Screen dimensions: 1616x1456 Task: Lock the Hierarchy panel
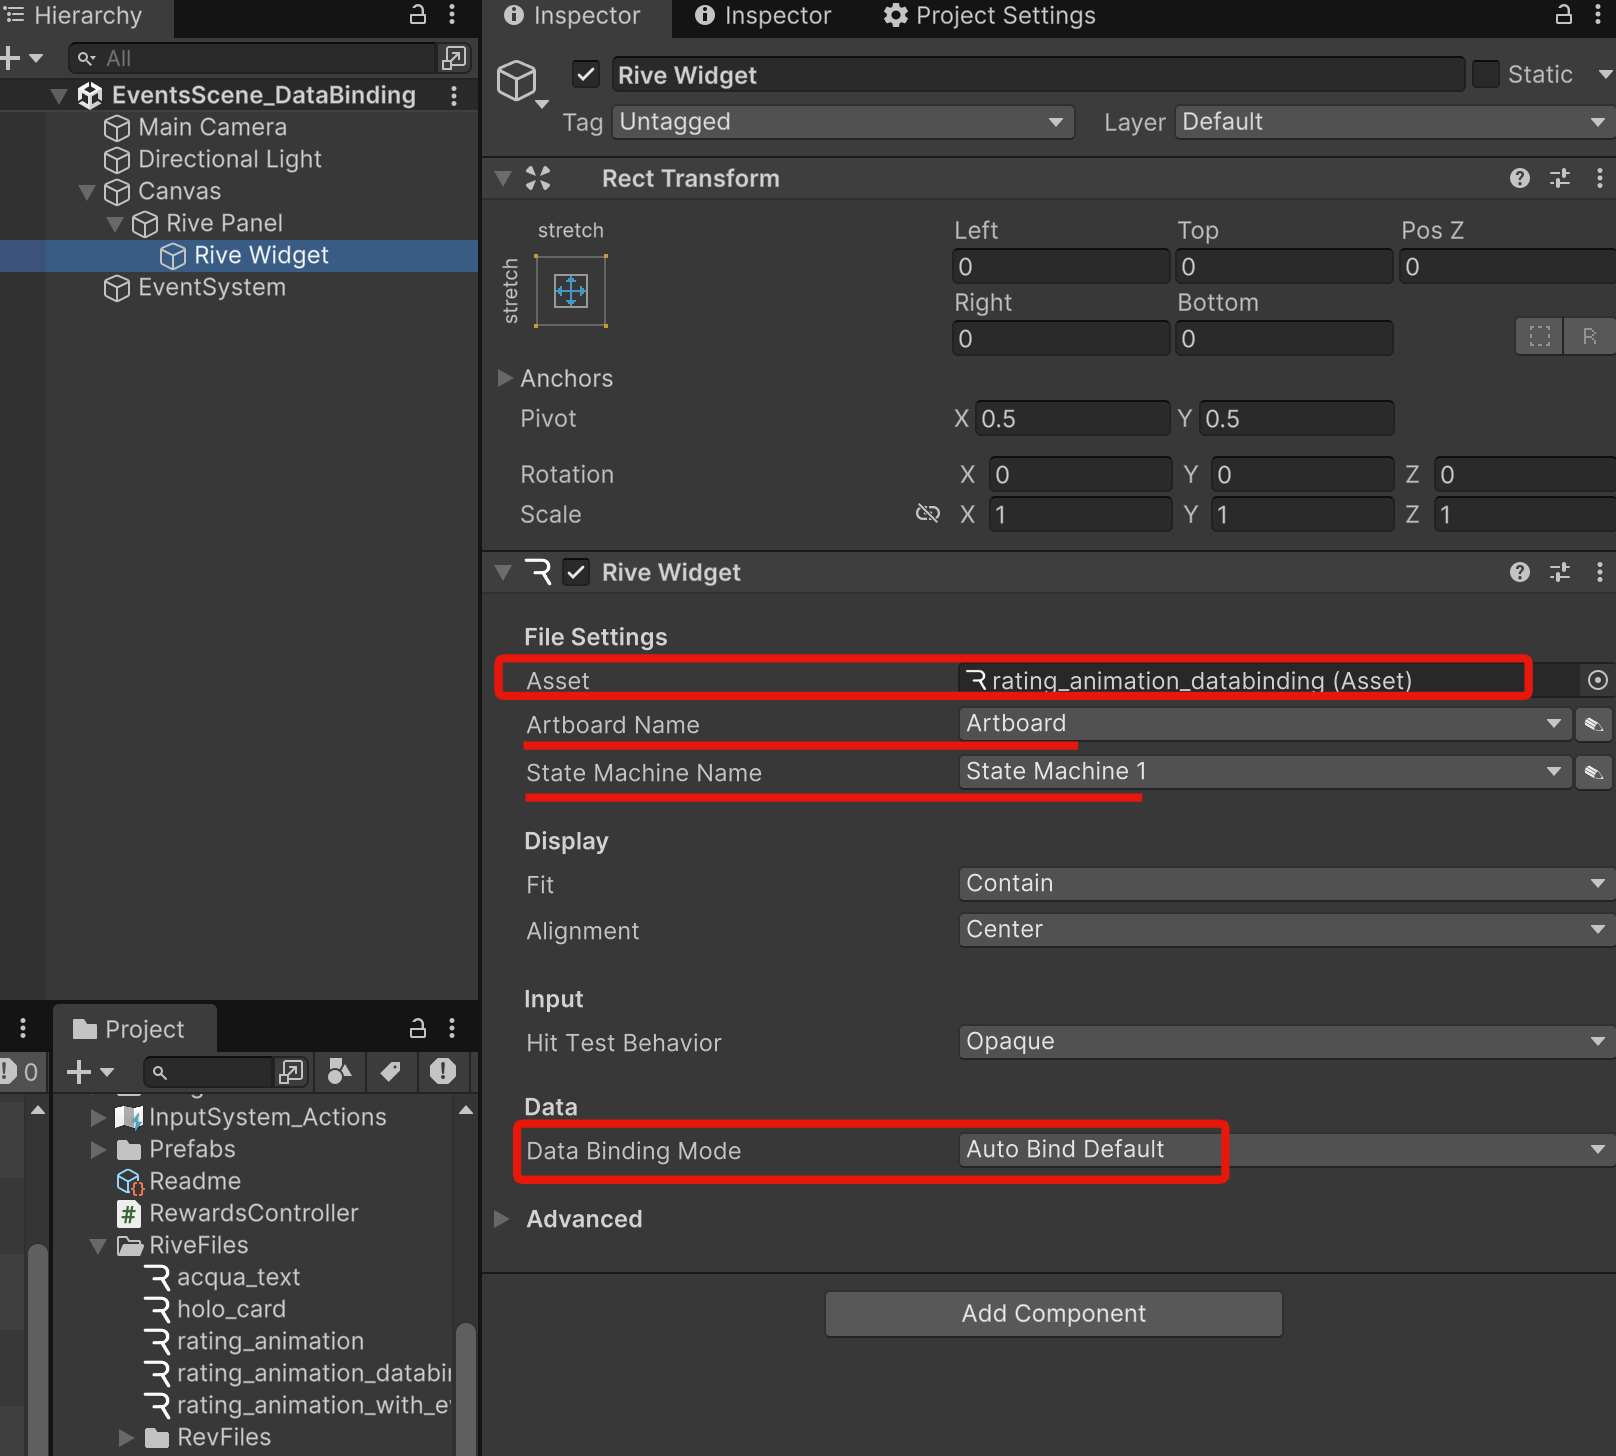coord(418,15)
